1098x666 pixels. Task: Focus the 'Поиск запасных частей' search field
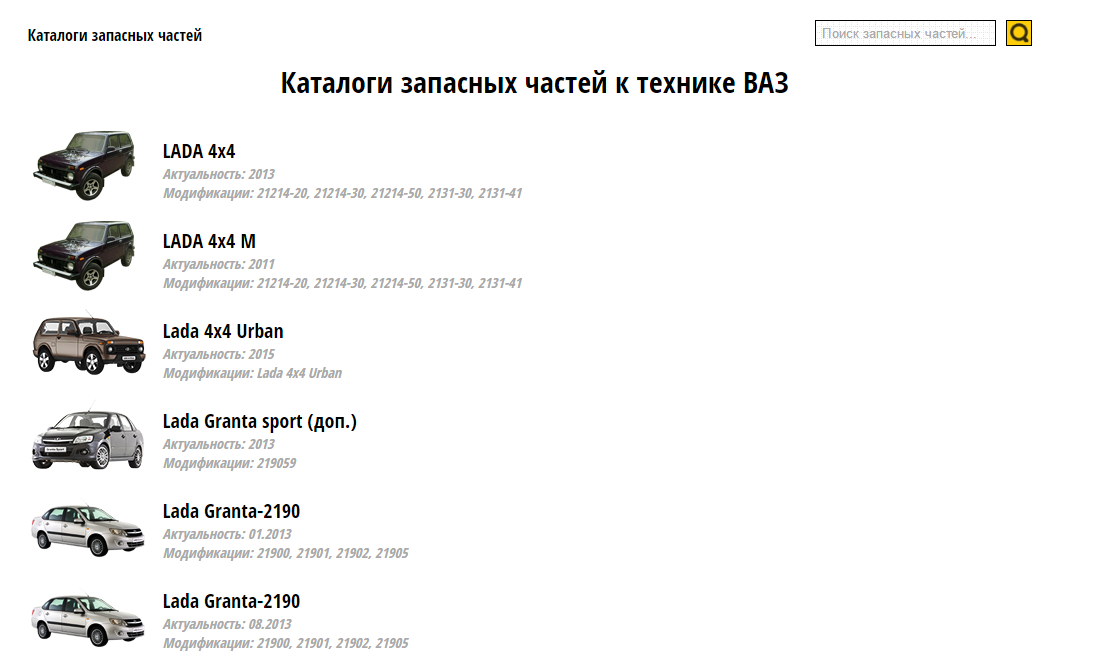coord(905,33)
